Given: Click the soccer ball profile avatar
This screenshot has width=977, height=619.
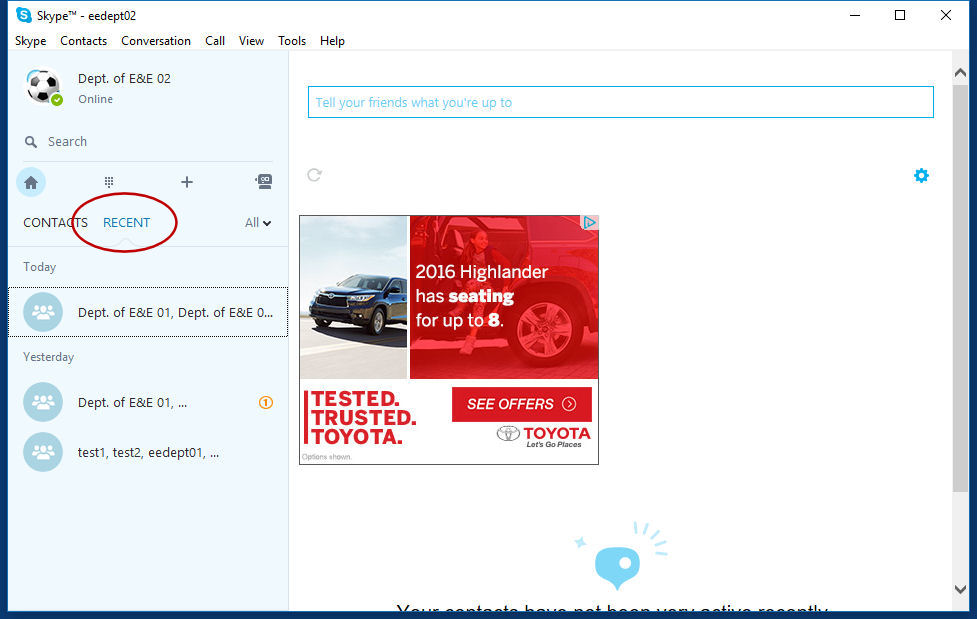Looking at the screenshot, I should click(x=43, y=87).
